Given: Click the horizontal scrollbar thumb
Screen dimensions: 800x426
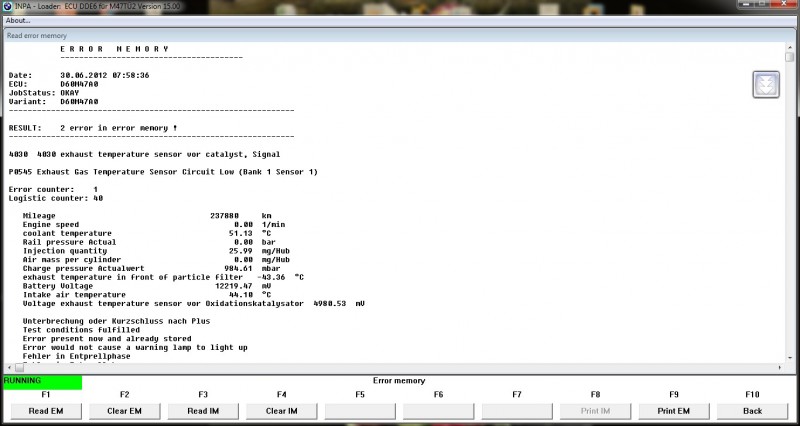Looking at the screenshot, I should (19, 367).
